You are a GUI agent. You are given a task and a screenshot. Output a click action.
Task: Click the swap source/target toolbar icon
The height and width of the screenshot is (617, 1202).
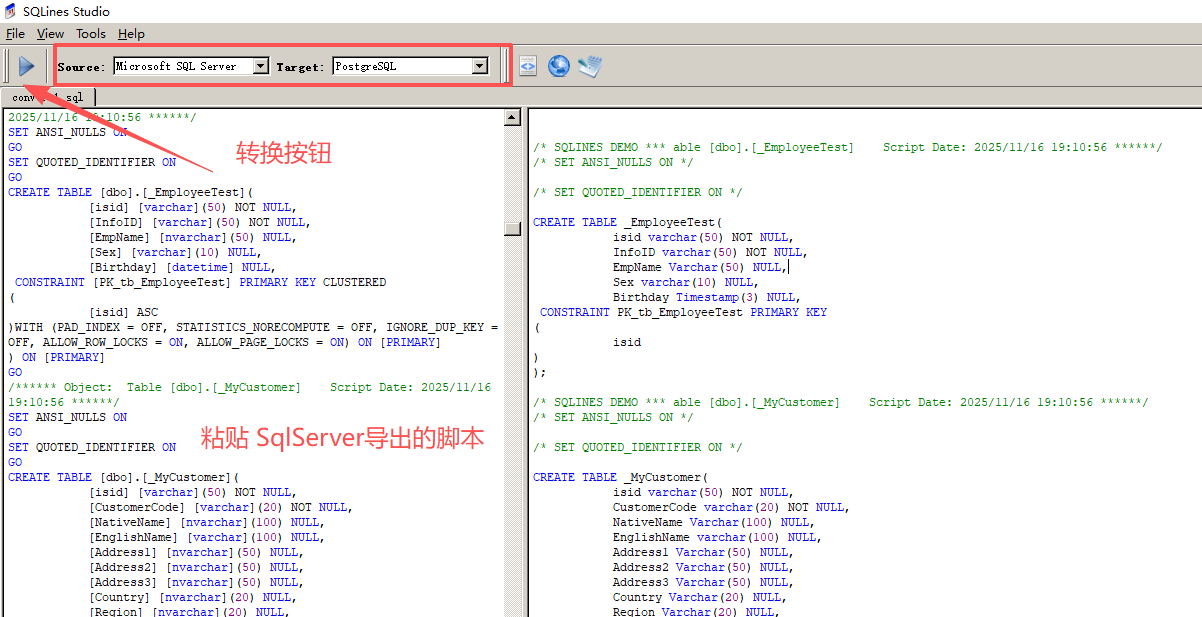click(528, 65)
